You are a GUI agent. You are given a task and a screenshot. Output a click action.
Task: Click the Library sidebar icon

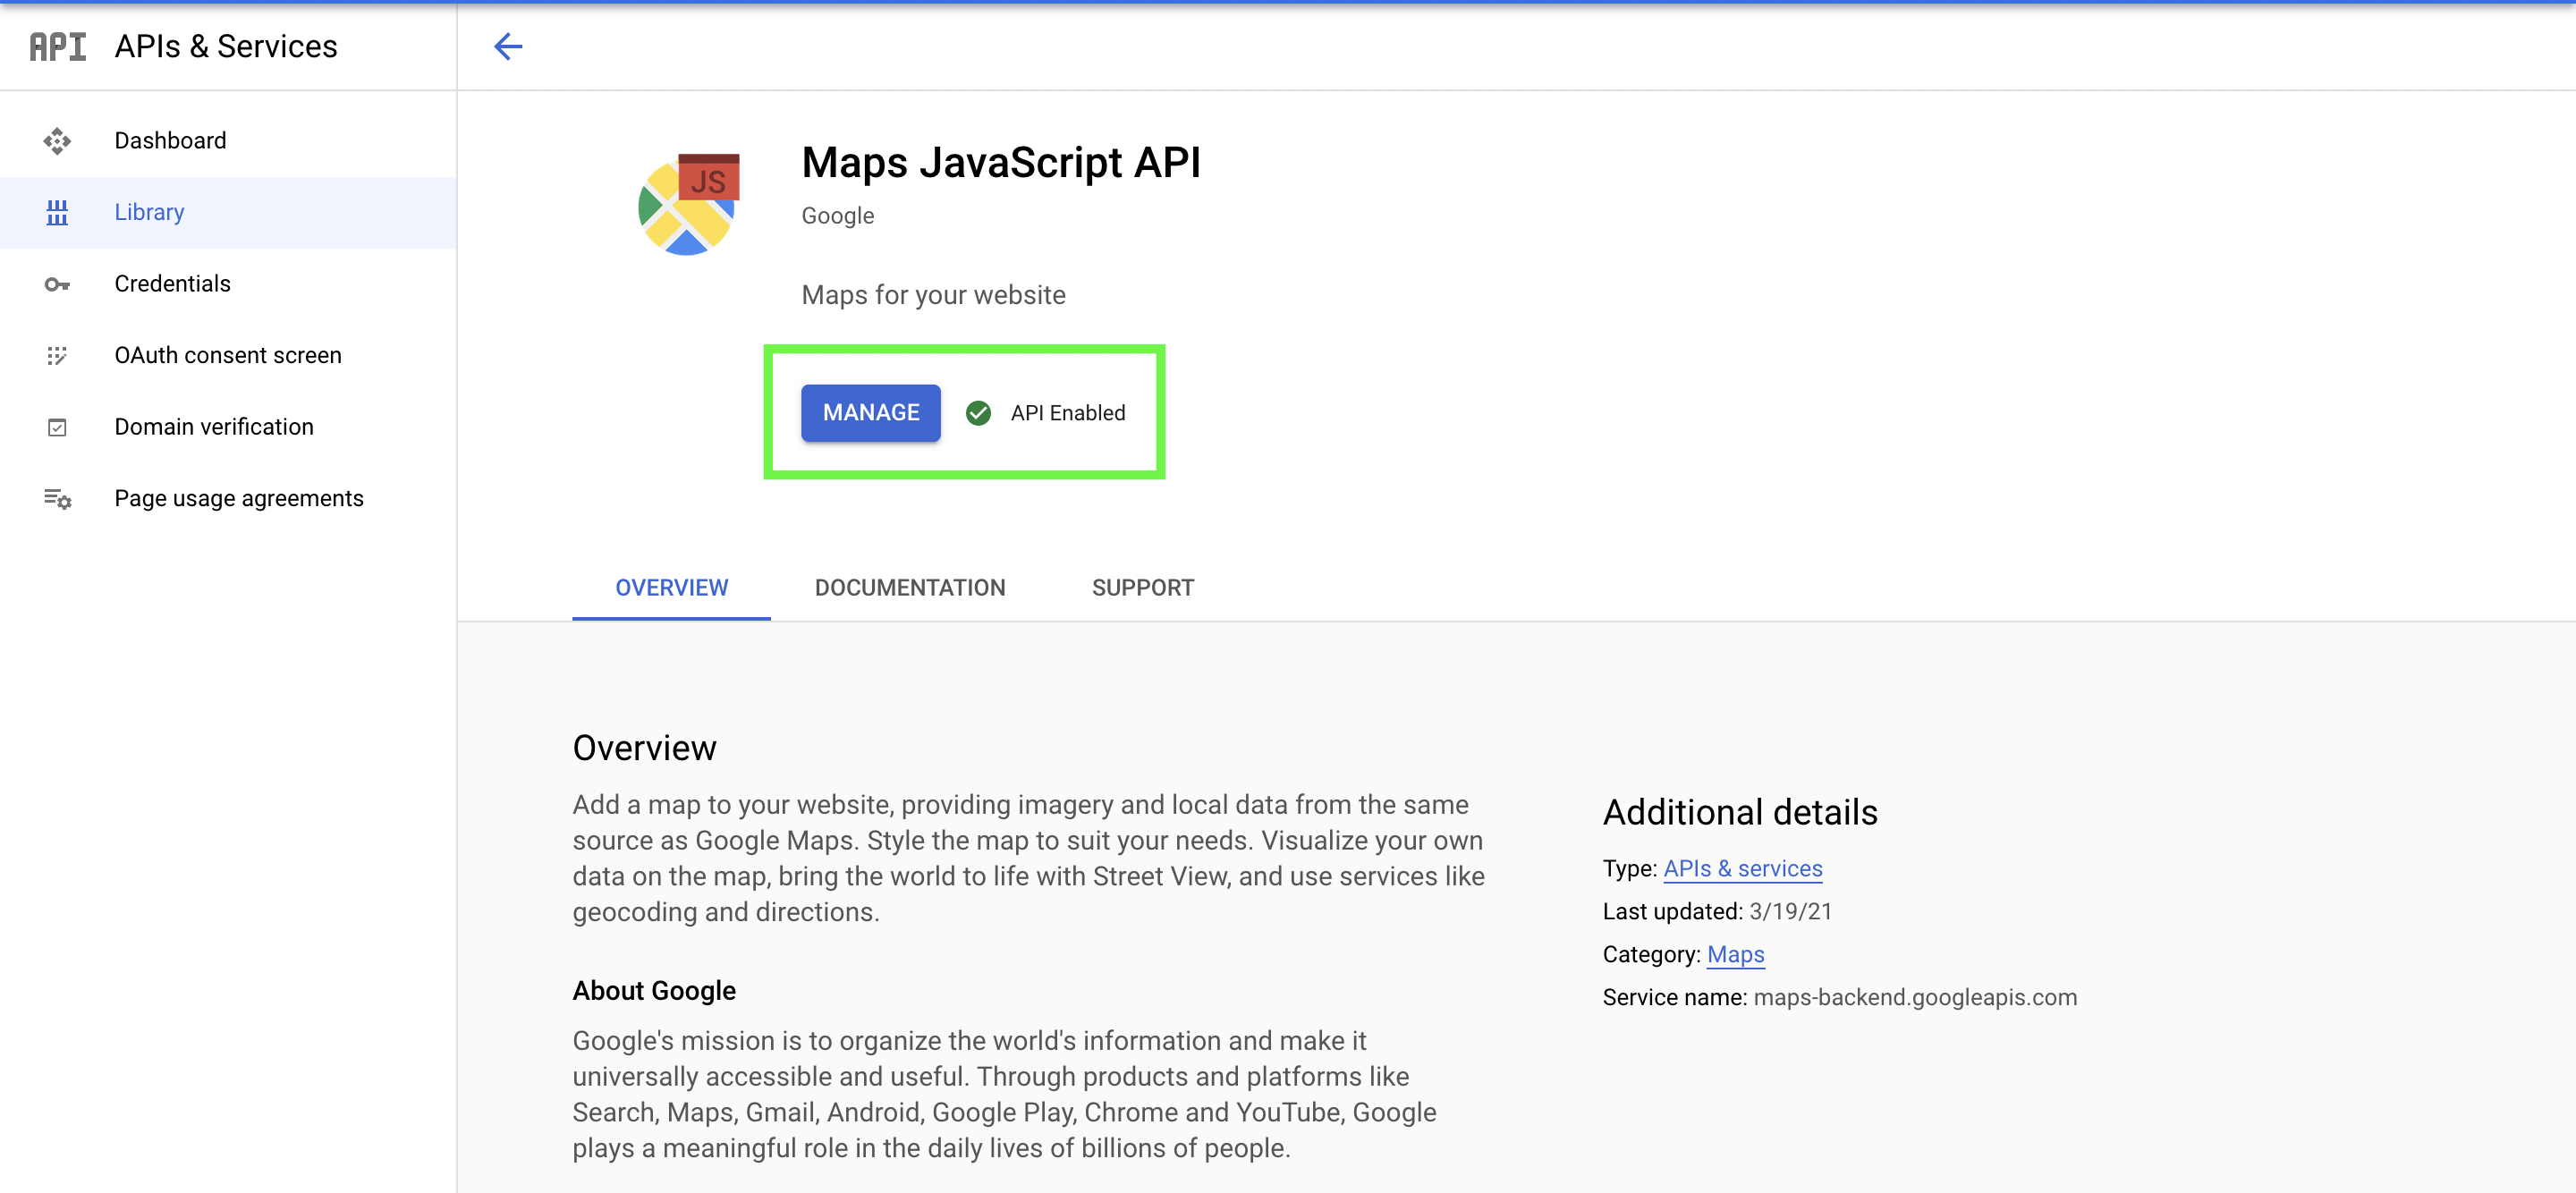[57, 212]
